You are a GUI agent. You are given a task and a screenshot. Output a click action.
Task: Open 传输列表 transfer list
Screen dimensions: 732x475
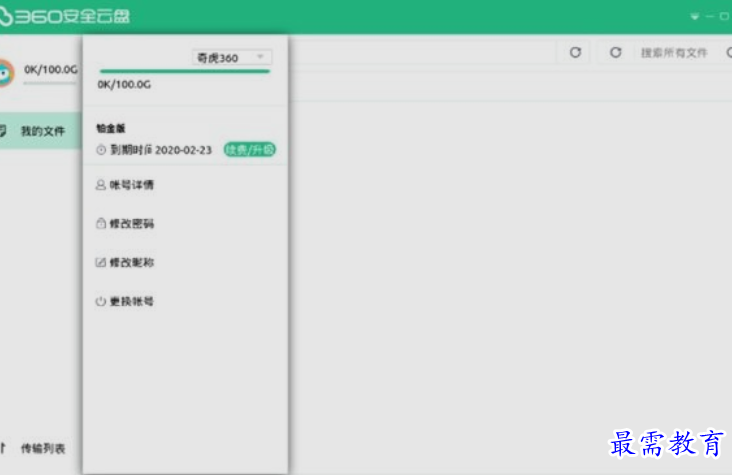pyautogui.click(x=41, y=448)
